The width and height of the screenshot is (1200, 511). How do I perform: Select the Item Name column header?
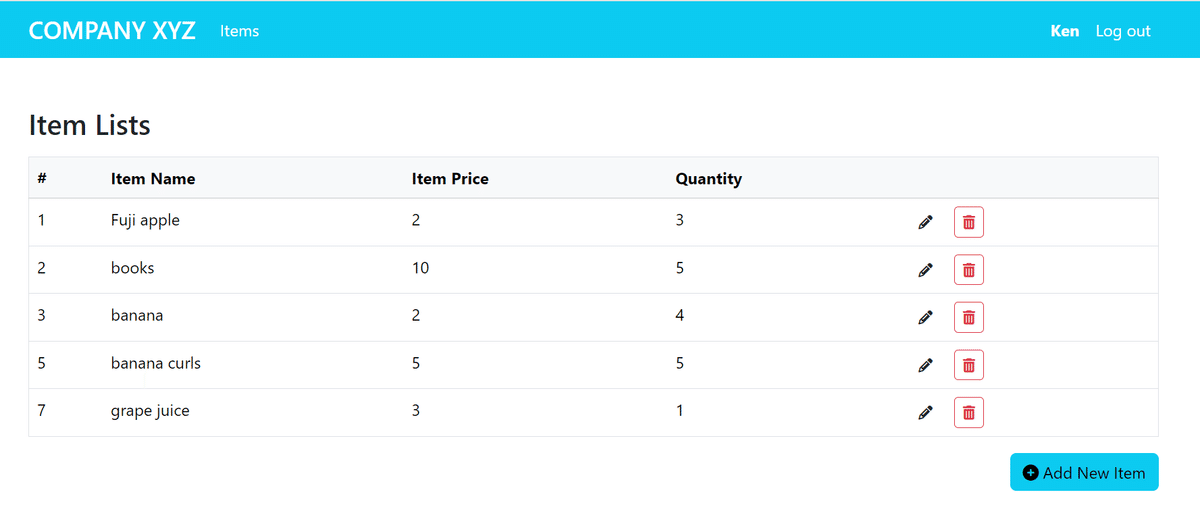(x=153, y=179)
